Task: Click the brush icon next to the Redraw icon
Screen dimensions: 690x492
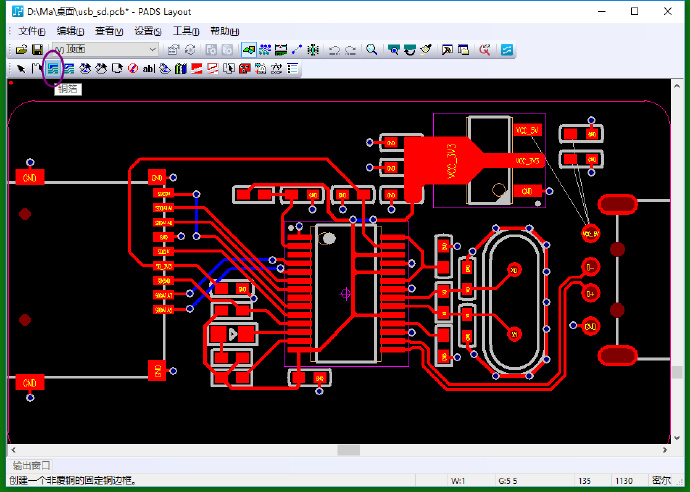Action: [x=426, y=50]
